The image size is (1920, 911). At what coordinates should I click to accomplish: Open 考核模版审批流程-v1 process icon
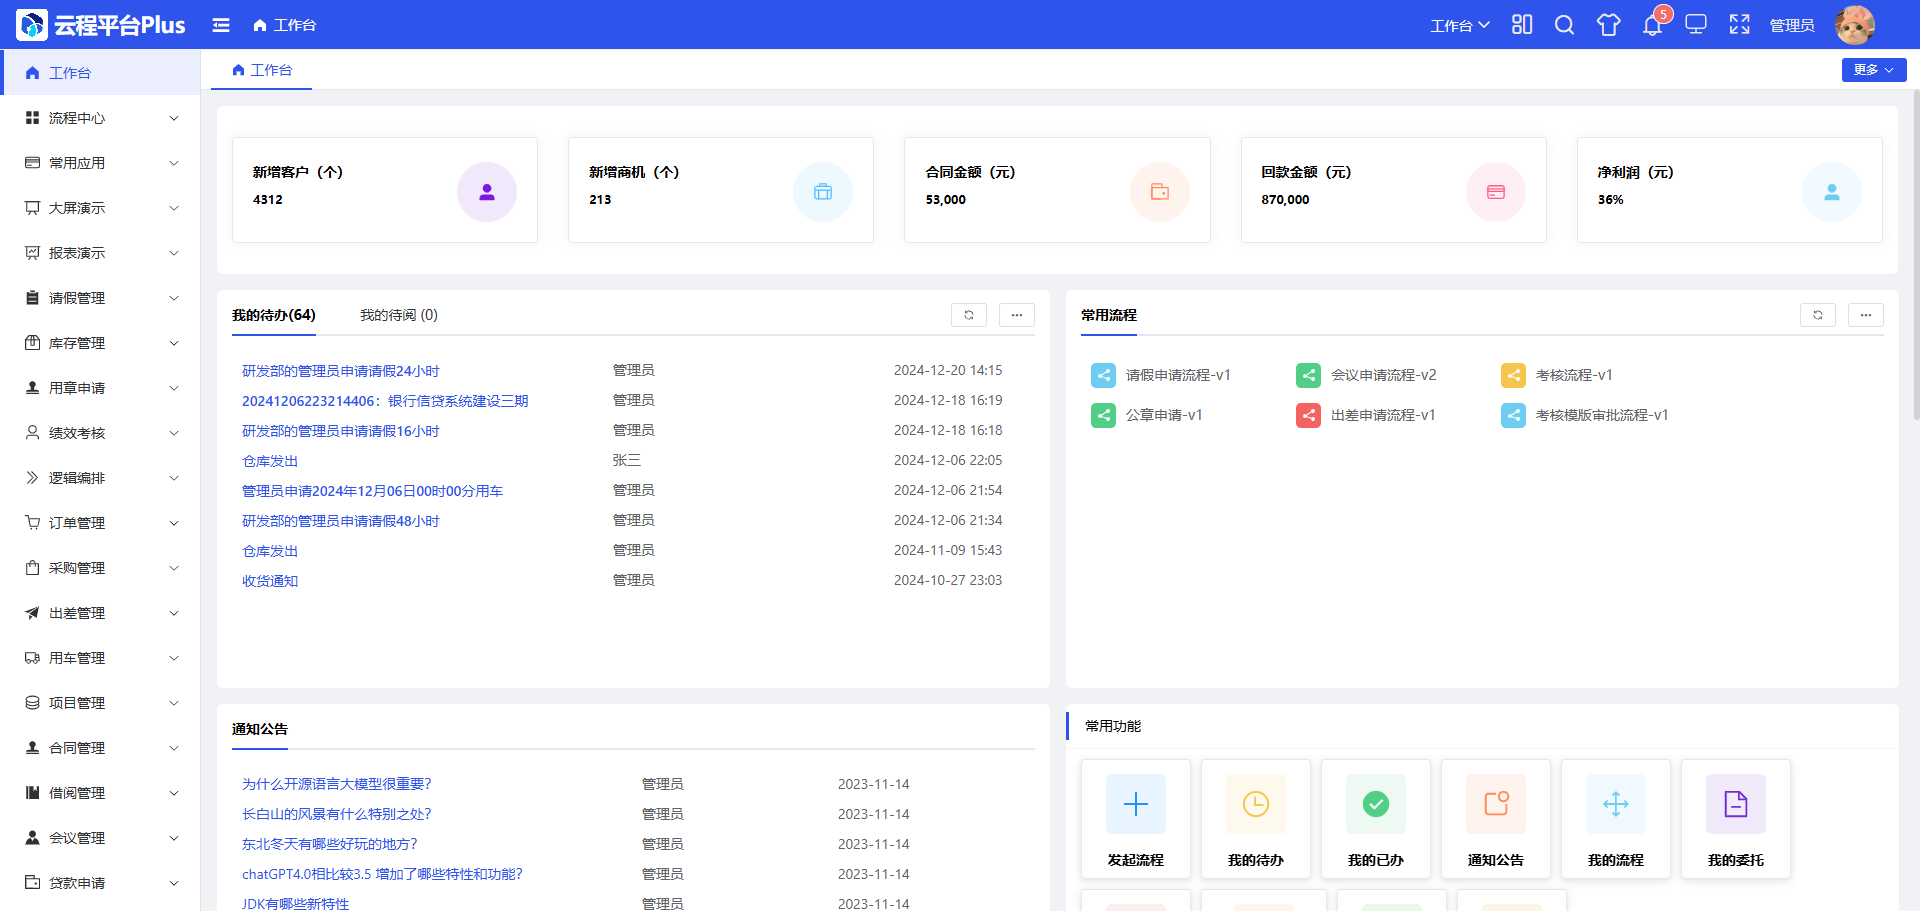1513,415
